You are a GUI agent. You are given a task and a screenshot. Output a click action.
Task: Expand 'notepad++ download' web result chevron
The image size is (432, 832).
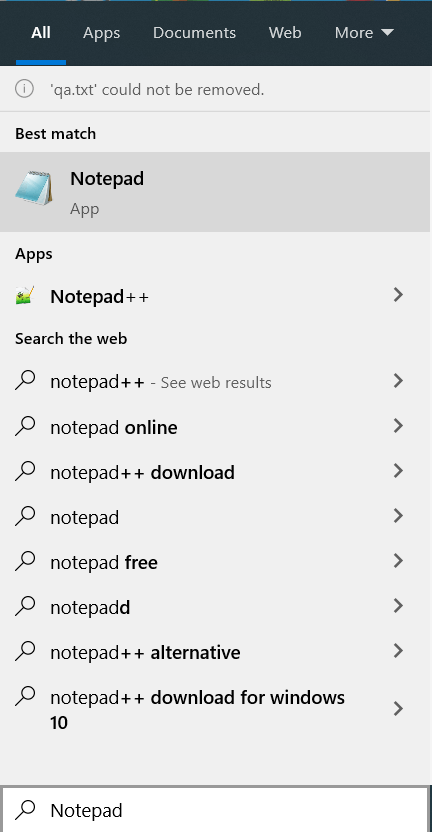click(398, 471)
